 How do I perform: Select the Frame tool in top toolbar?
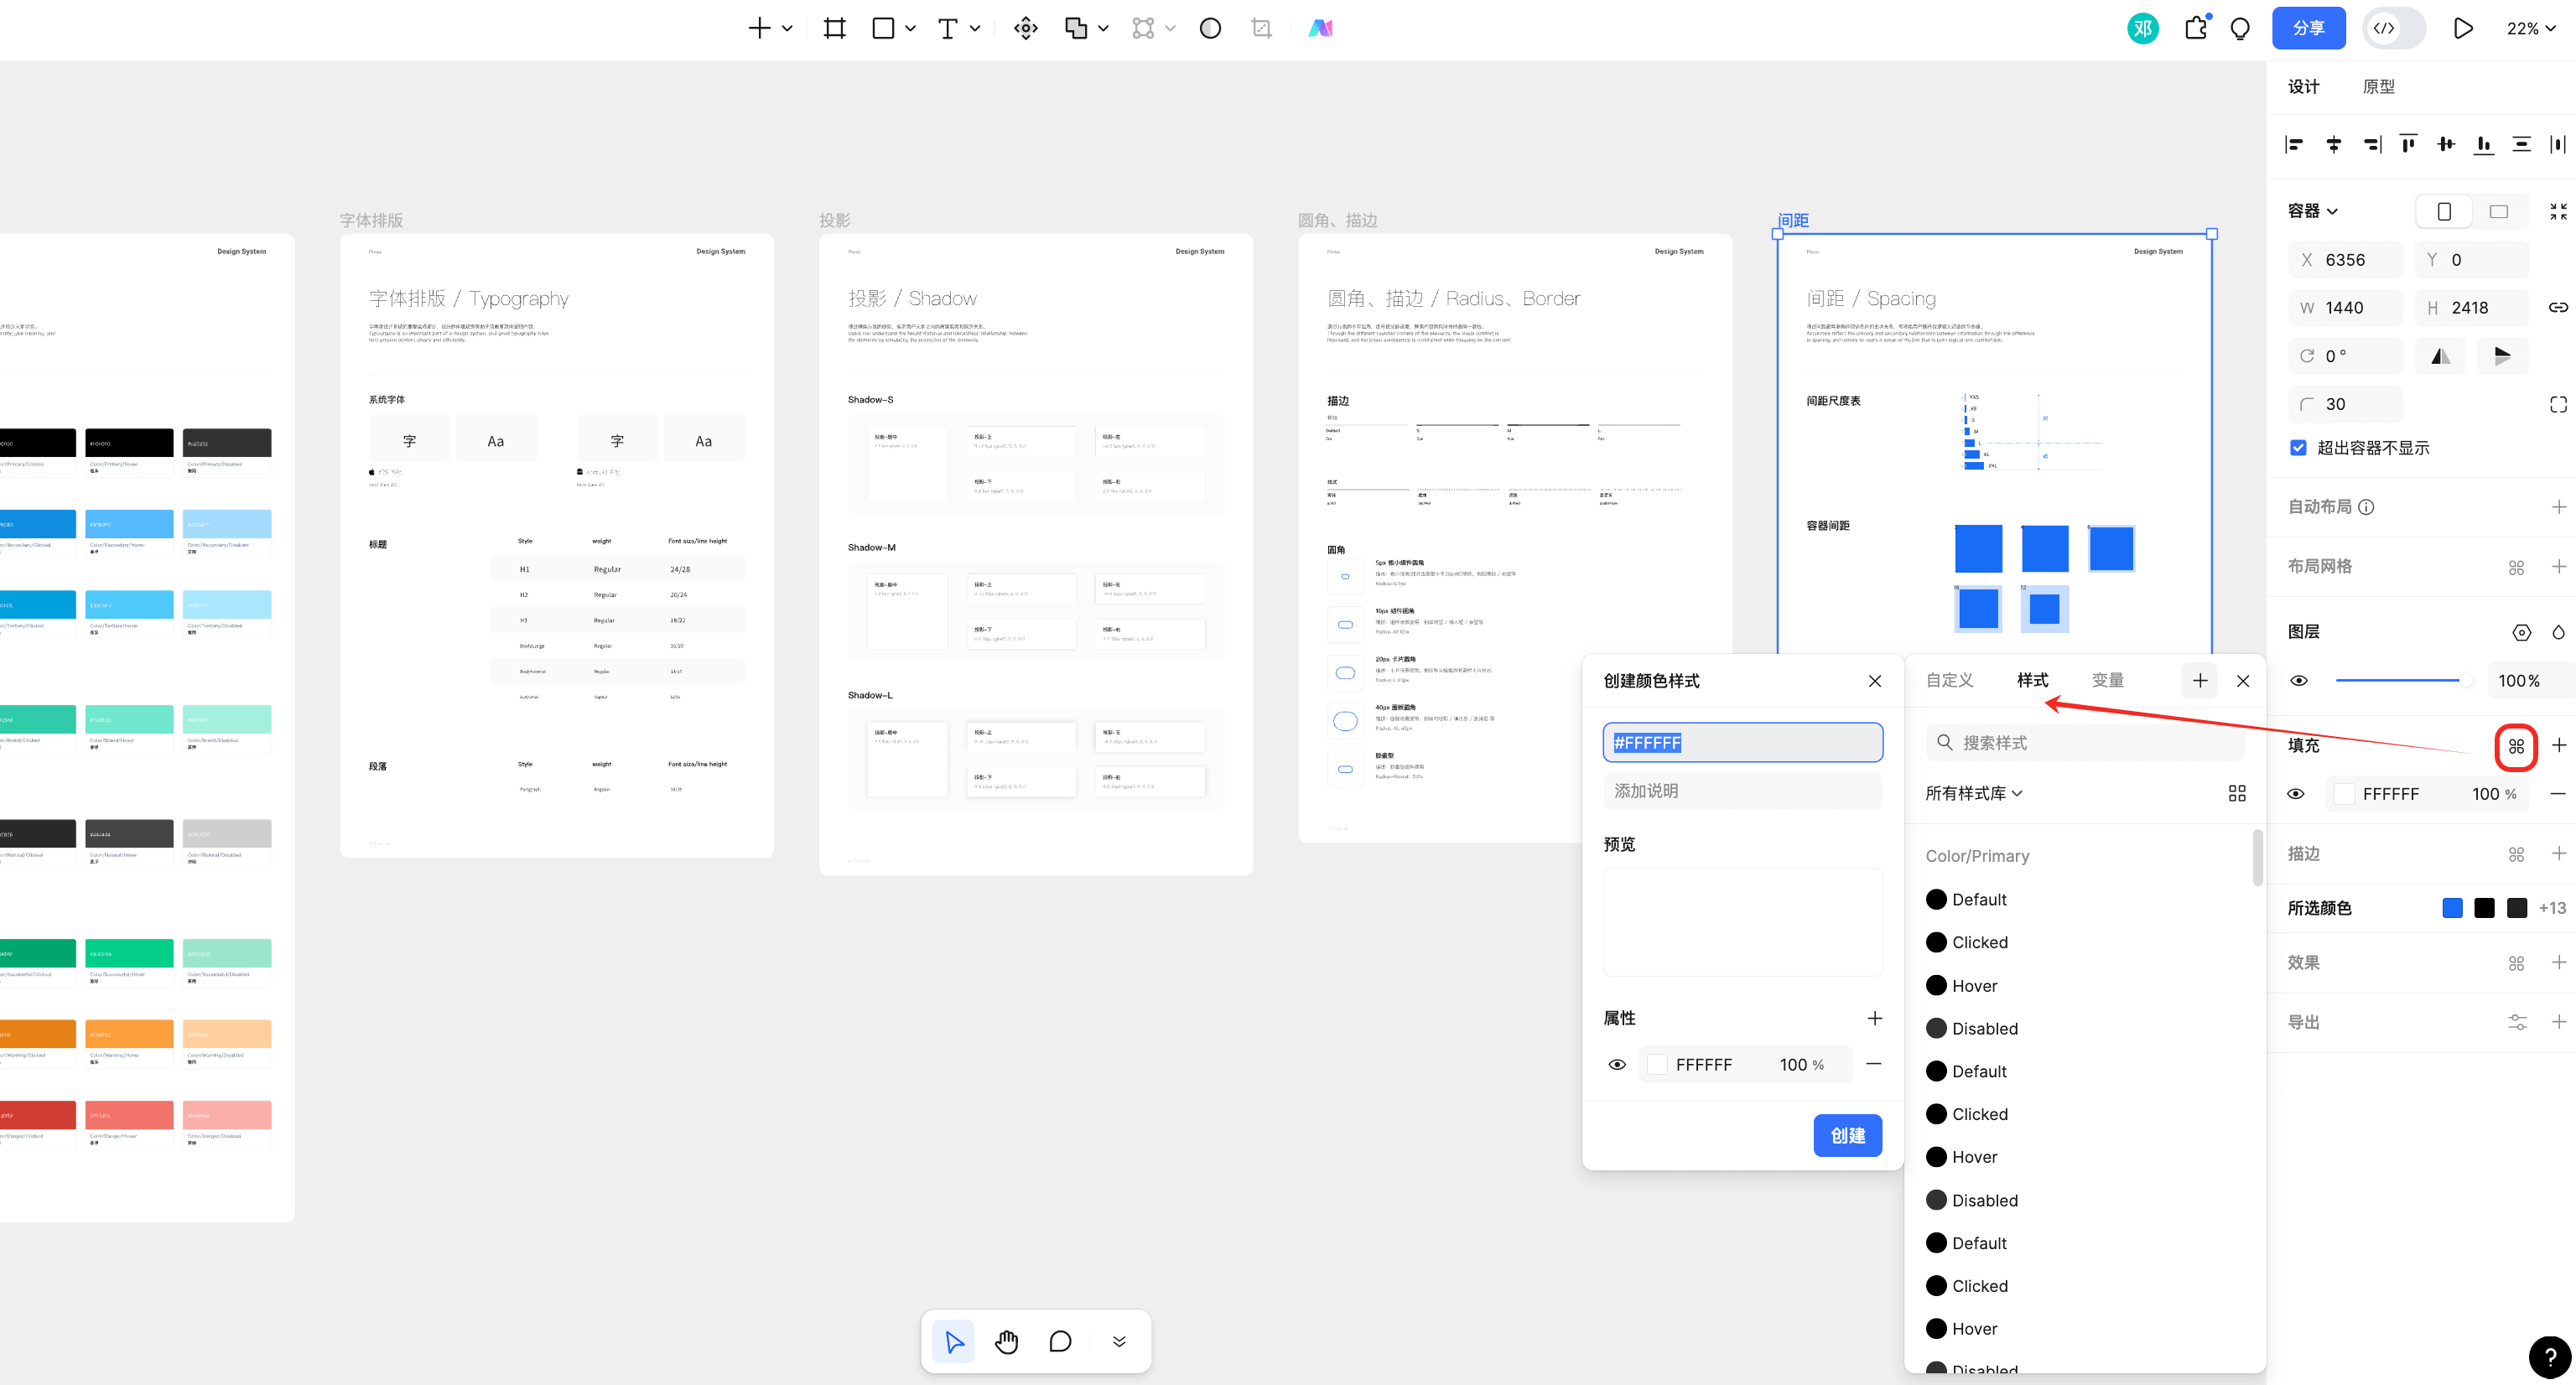pos(834,28)
